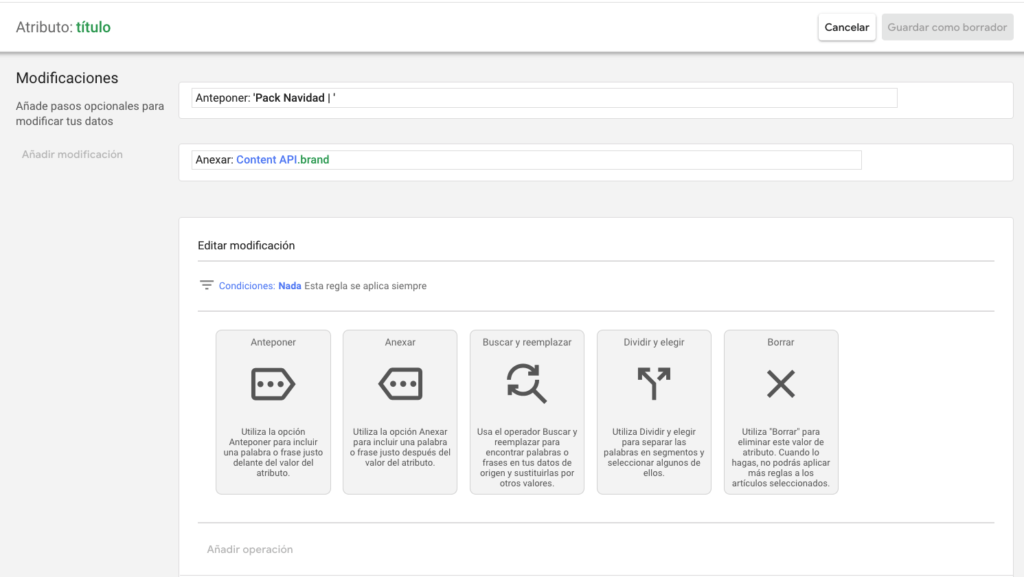1024x577 pixels.
Task: Click the Buscar y reemplazar icon
Action: [526, 383]
